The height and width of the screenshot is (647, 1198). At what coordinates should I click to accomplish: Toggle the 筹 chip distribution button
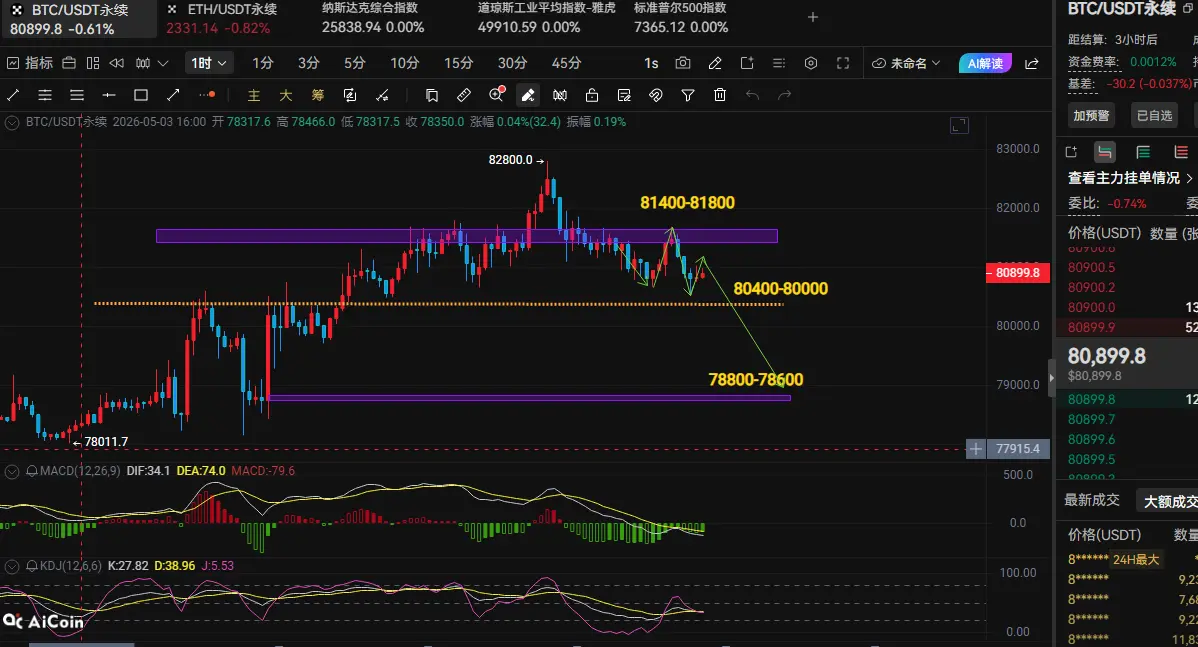click(x=318, y=95)
